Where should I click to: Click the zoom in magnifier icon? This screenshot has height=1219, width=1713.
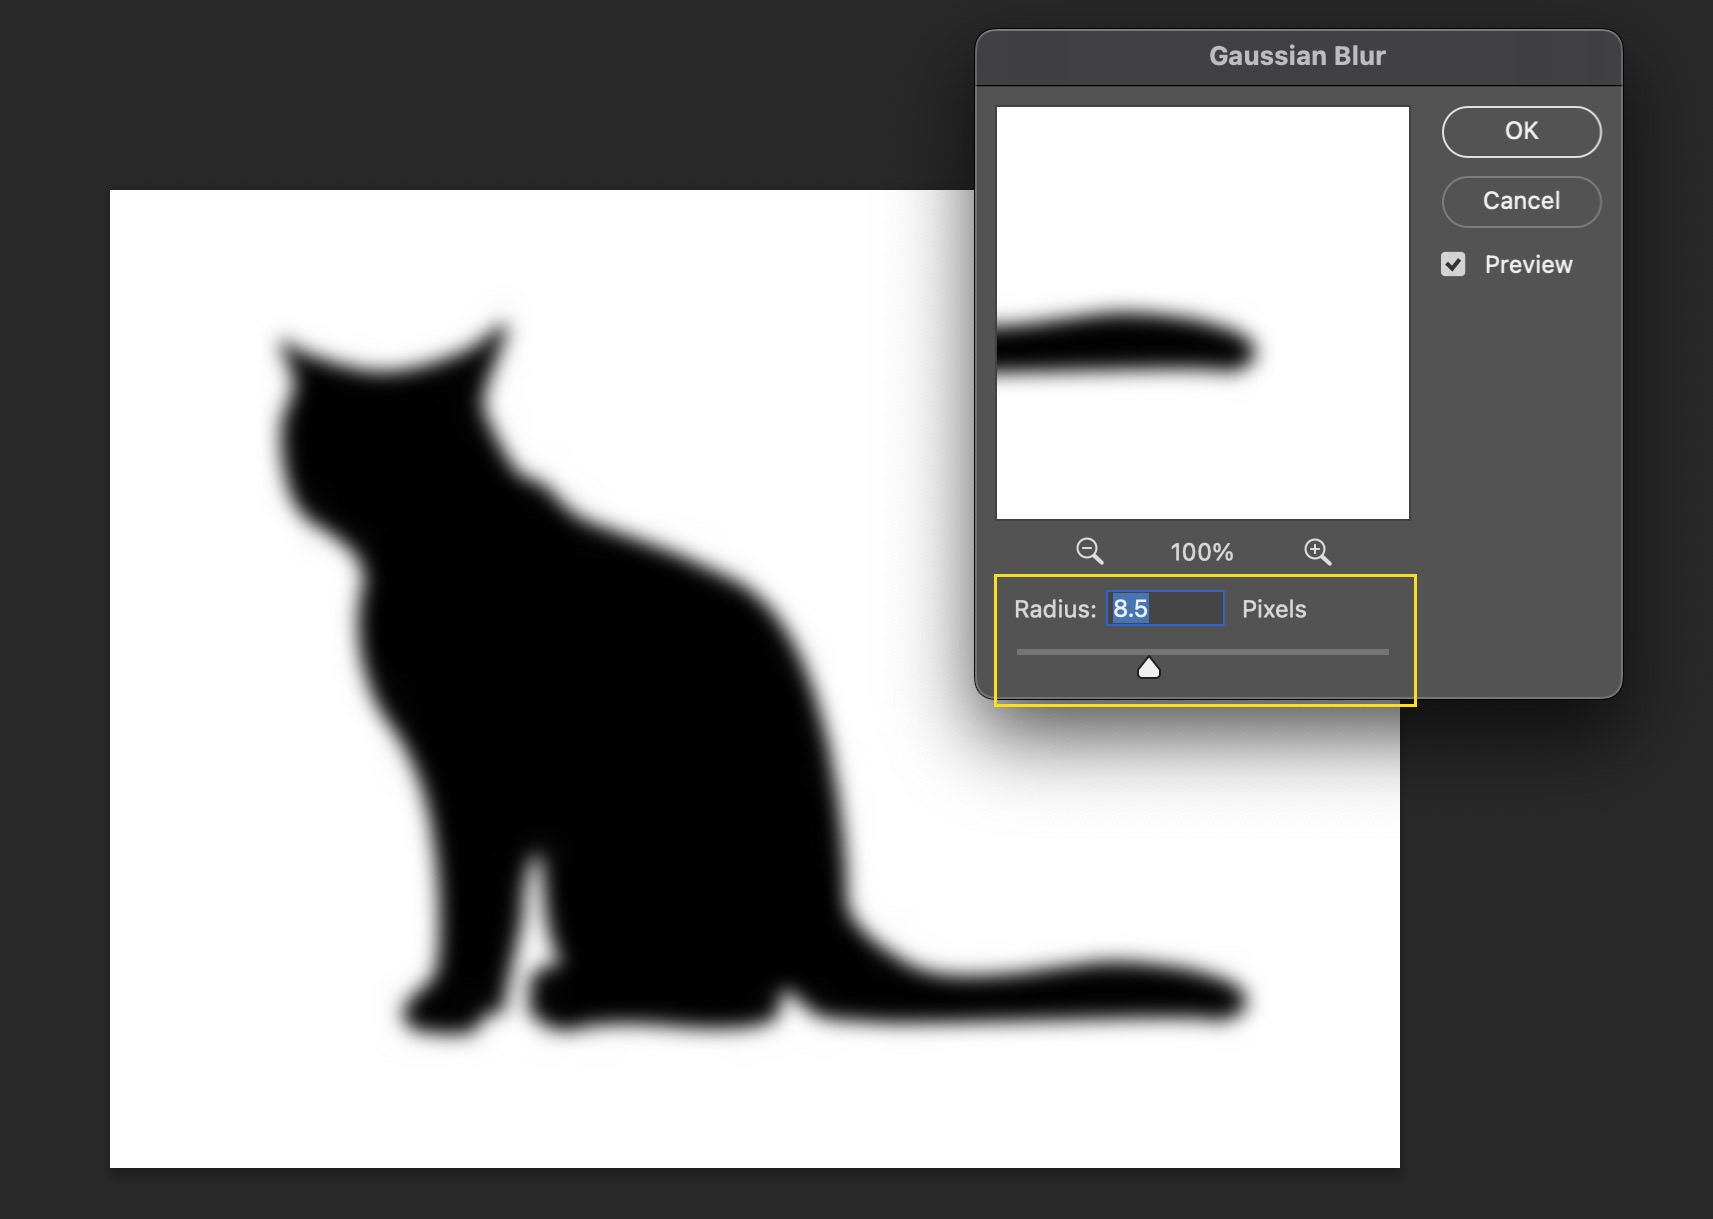(1317, 551)
